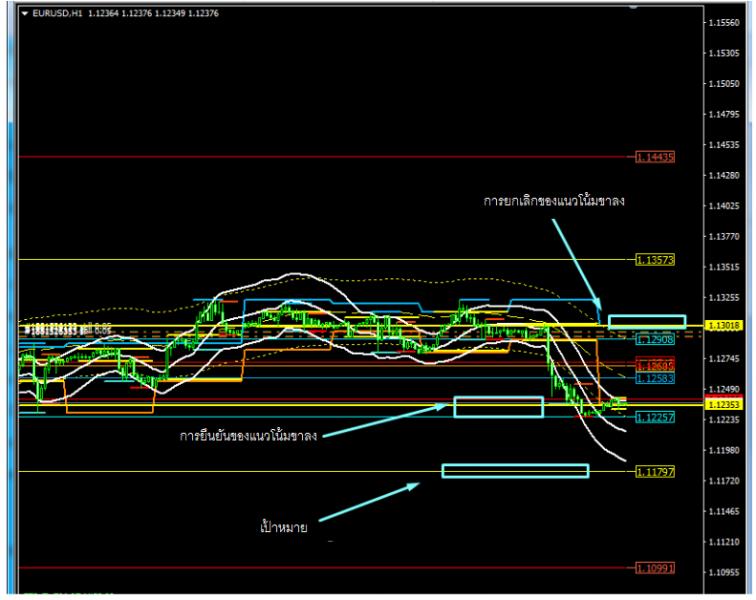Select the red level label 1.10991
756x600 pixels.
point(655,568)
